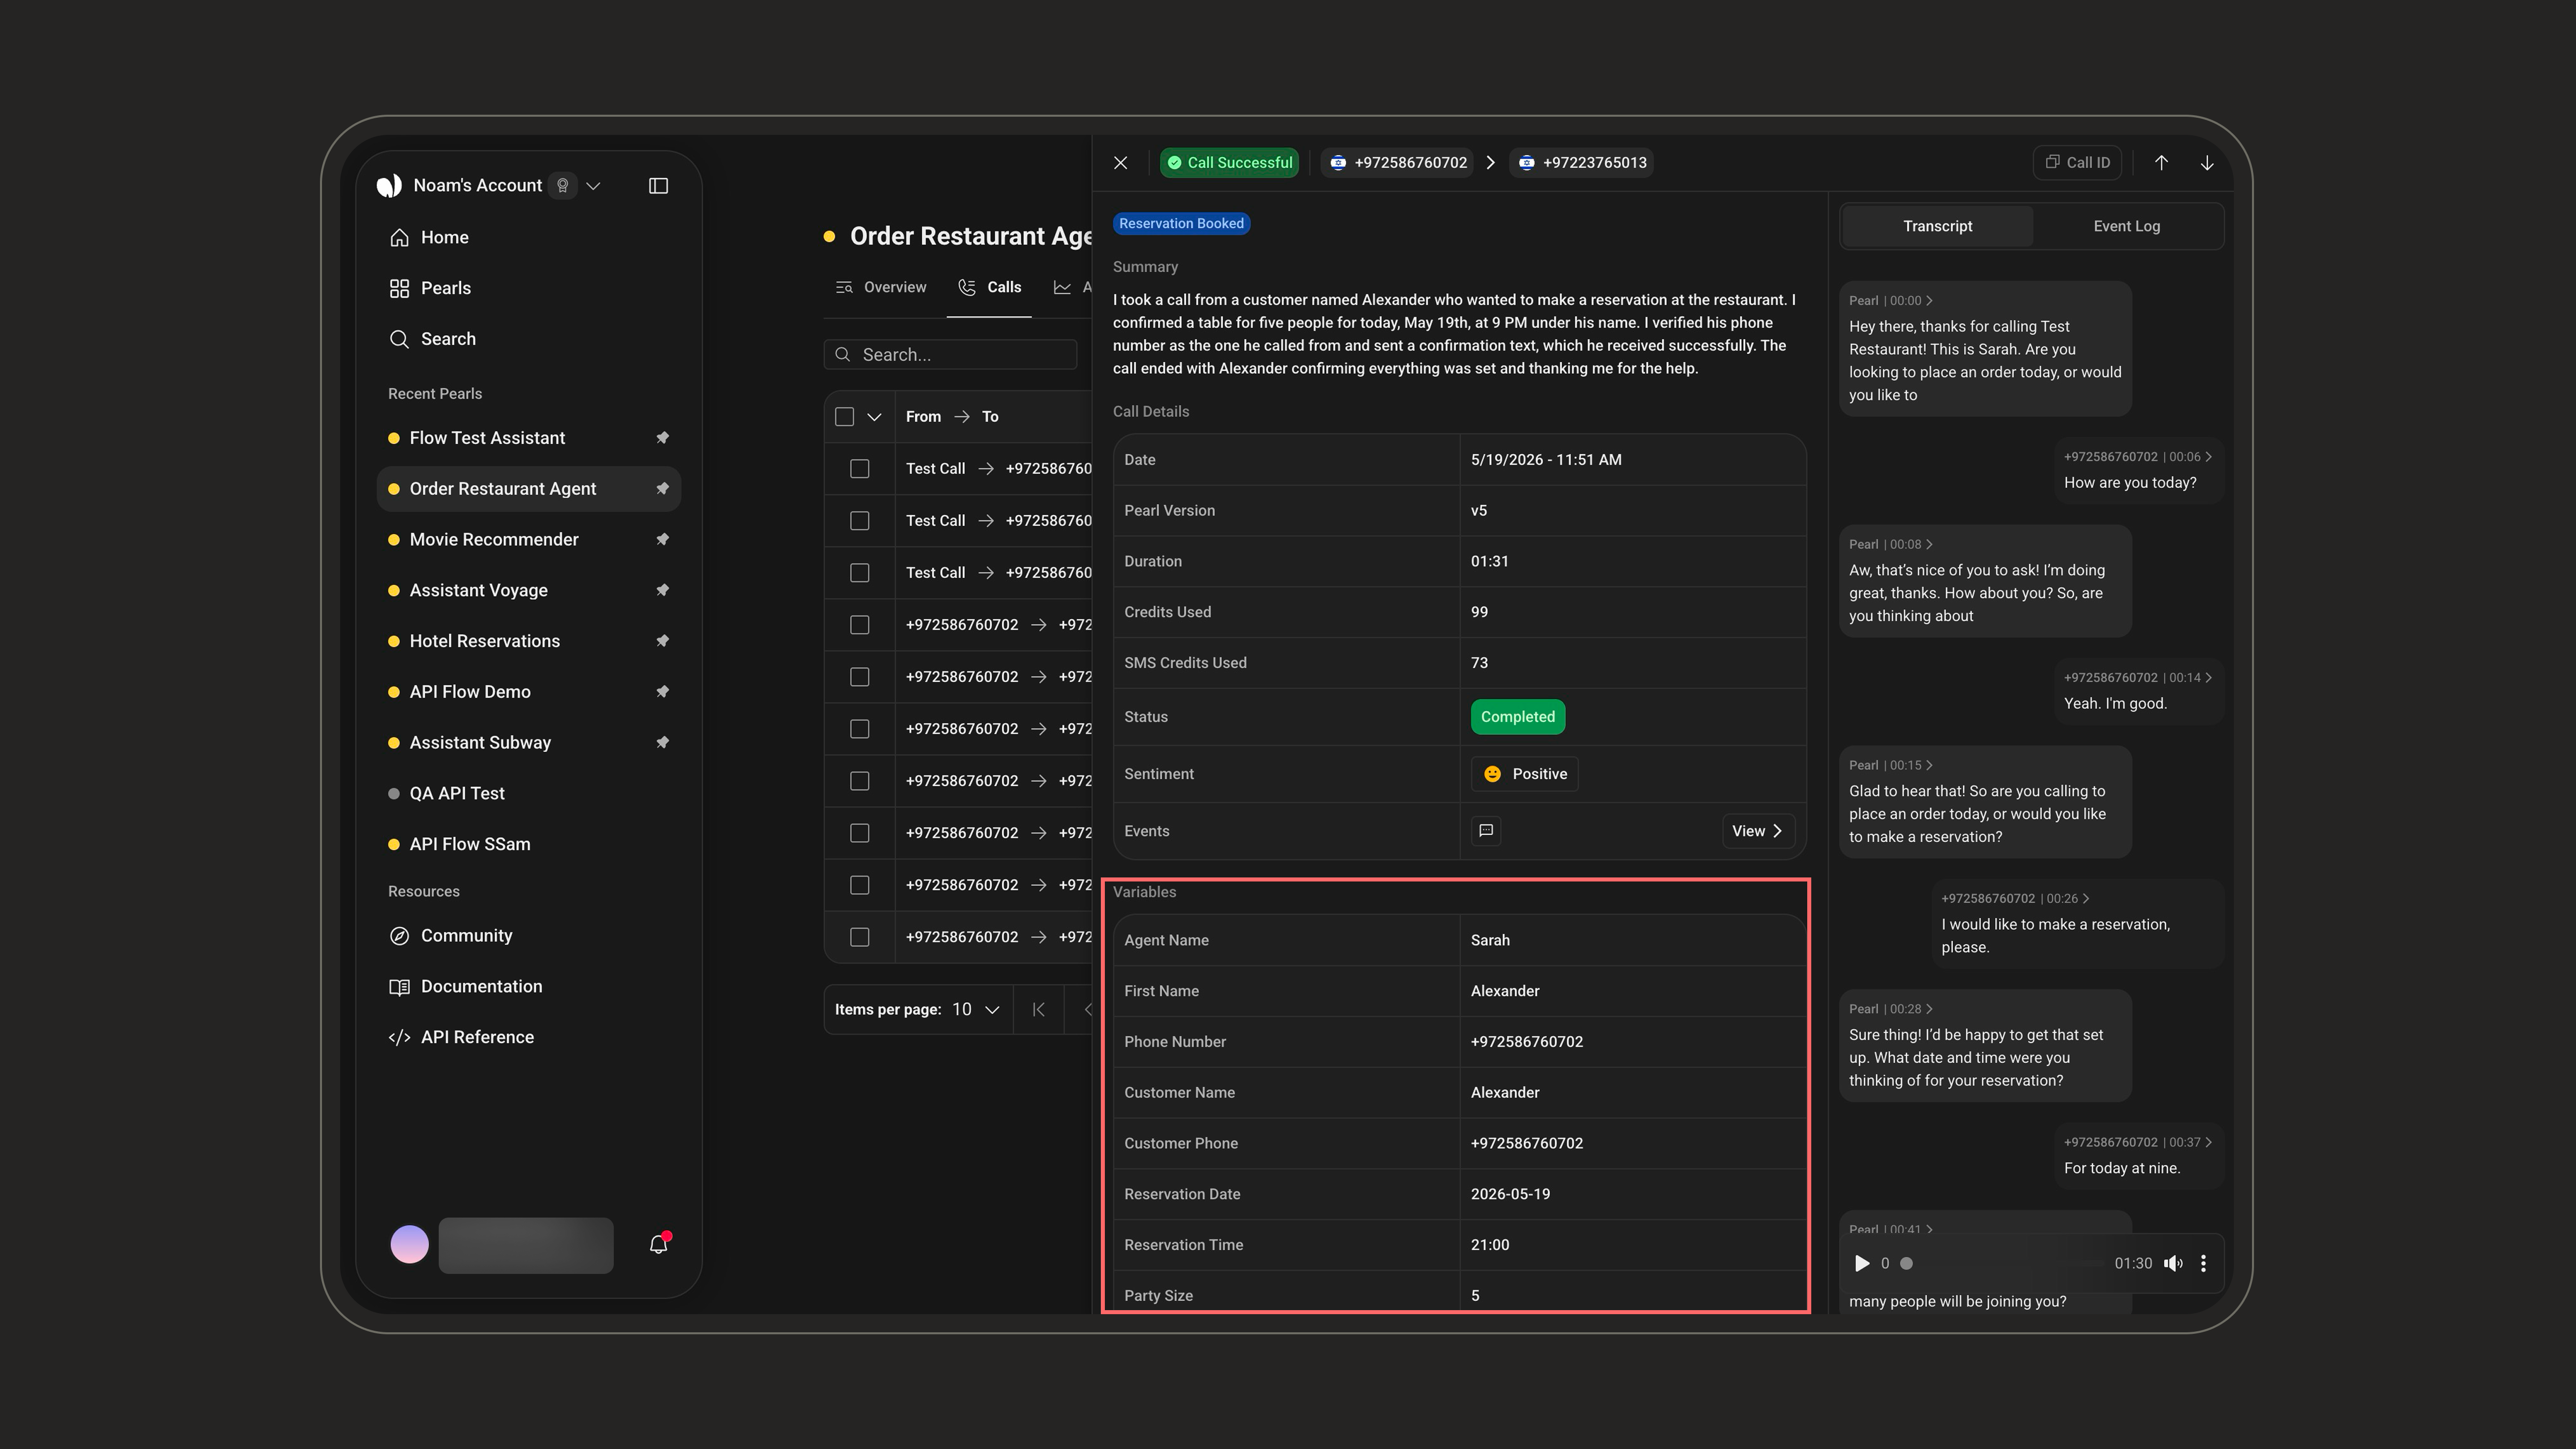
Task: Unpin Flow Test Assistant pin icon
Action: [662, 438]
